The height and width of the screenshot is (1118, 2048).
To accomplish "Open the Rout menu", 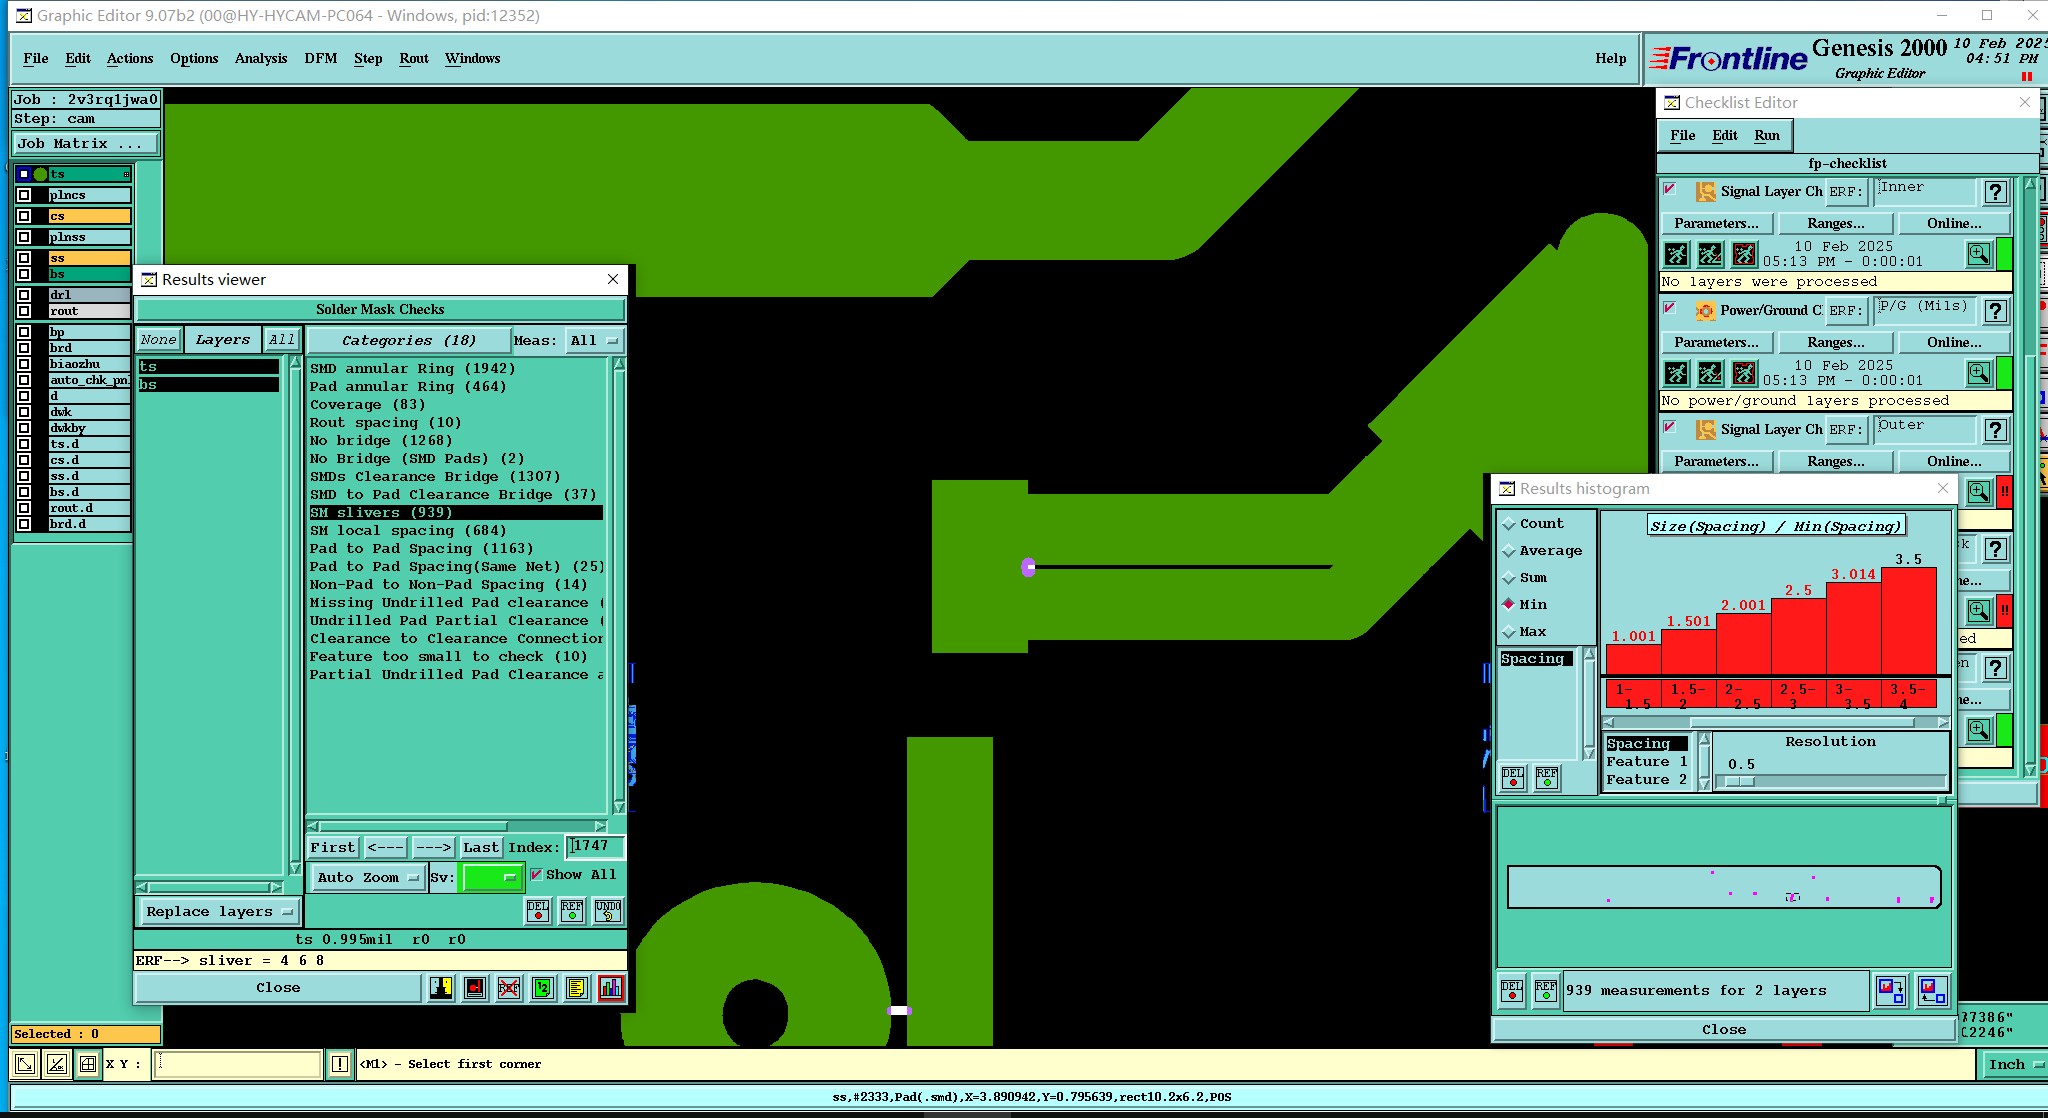I will (x=414, y=58).
